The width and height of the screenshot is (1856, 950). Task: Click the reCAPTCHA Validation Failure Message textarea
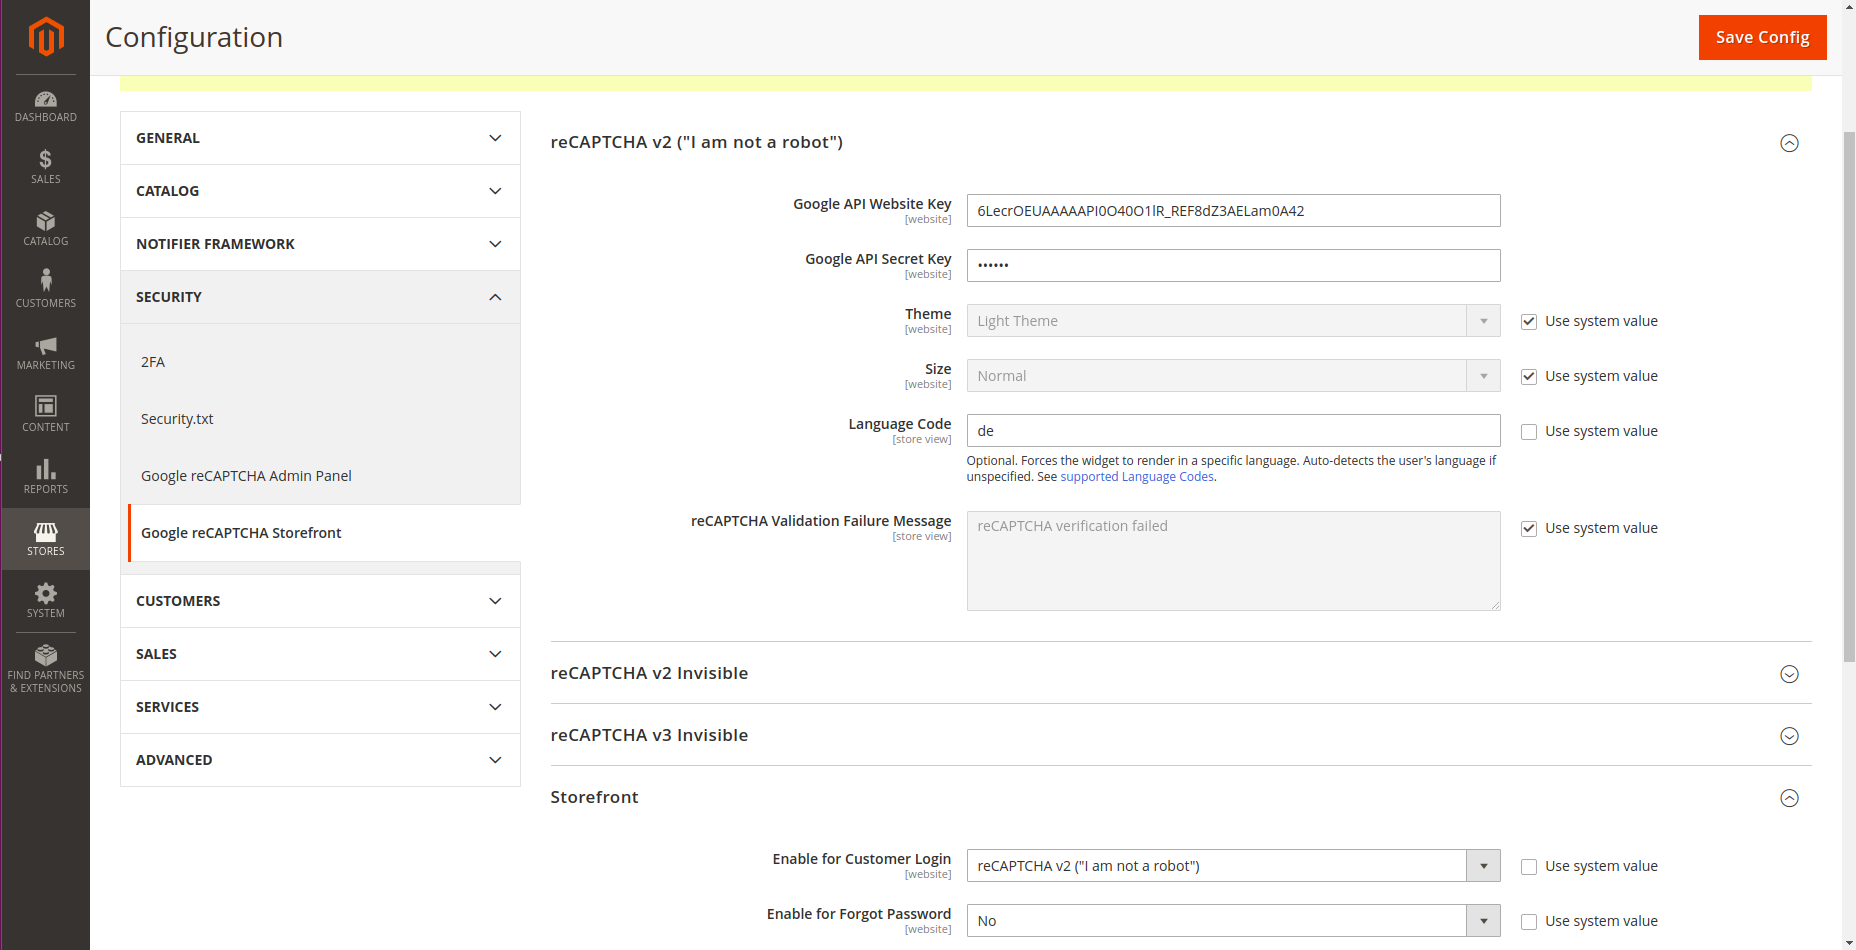[1233, 561]
